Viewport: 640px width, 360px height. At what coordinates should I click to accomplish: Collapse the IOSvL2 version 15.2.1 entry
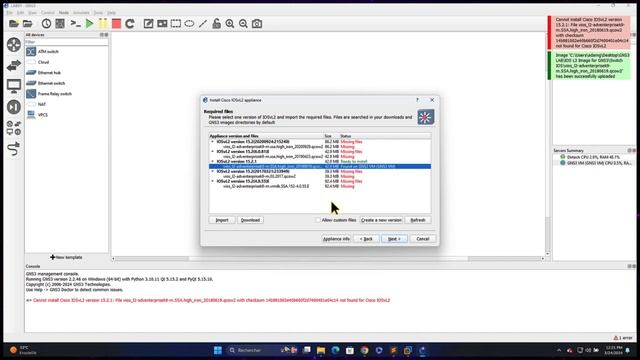point(213,161)
